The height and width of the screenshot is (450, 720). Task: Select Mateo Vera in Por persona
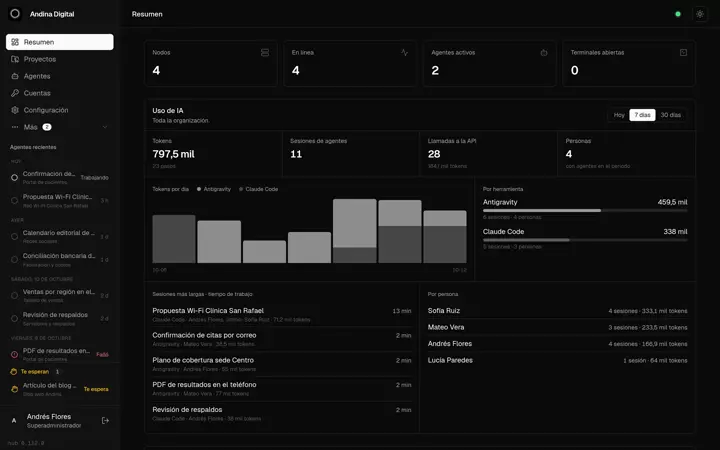[x=557, y=327]
